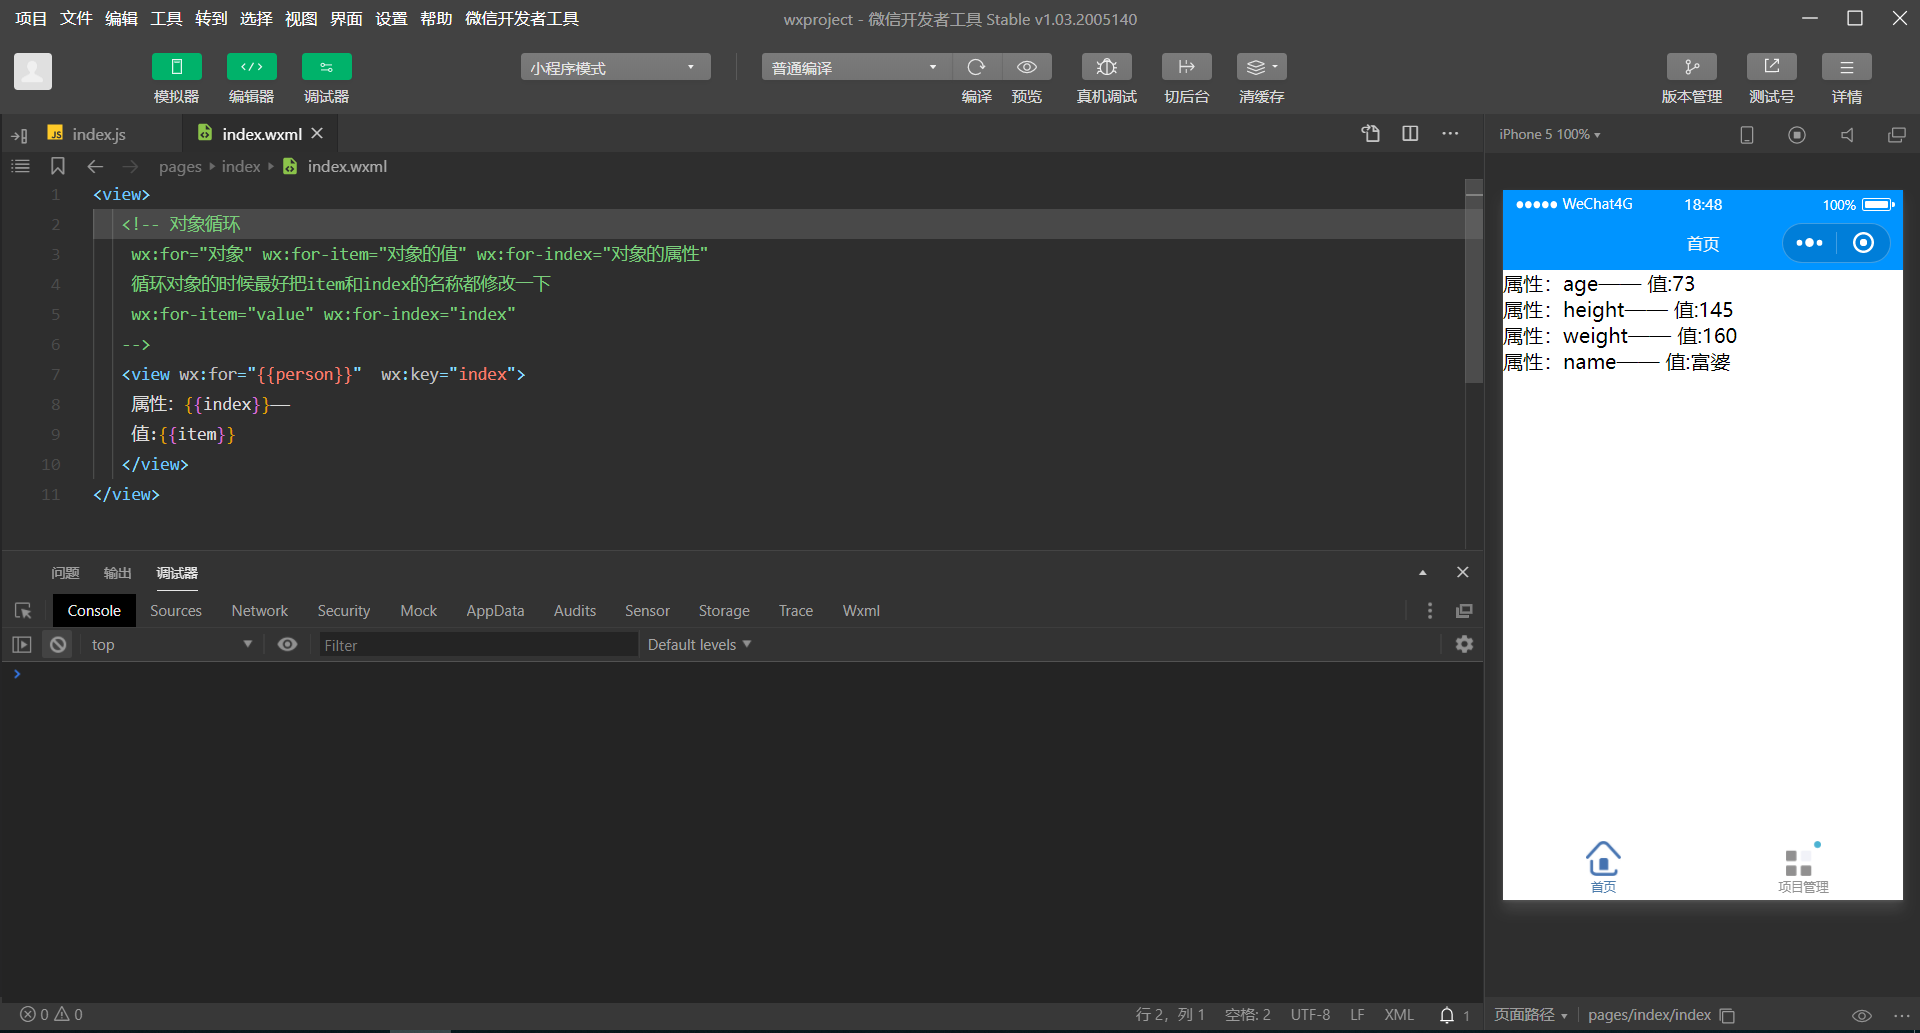Select the 项目管理 tab in simulator

click(1803, 869)
